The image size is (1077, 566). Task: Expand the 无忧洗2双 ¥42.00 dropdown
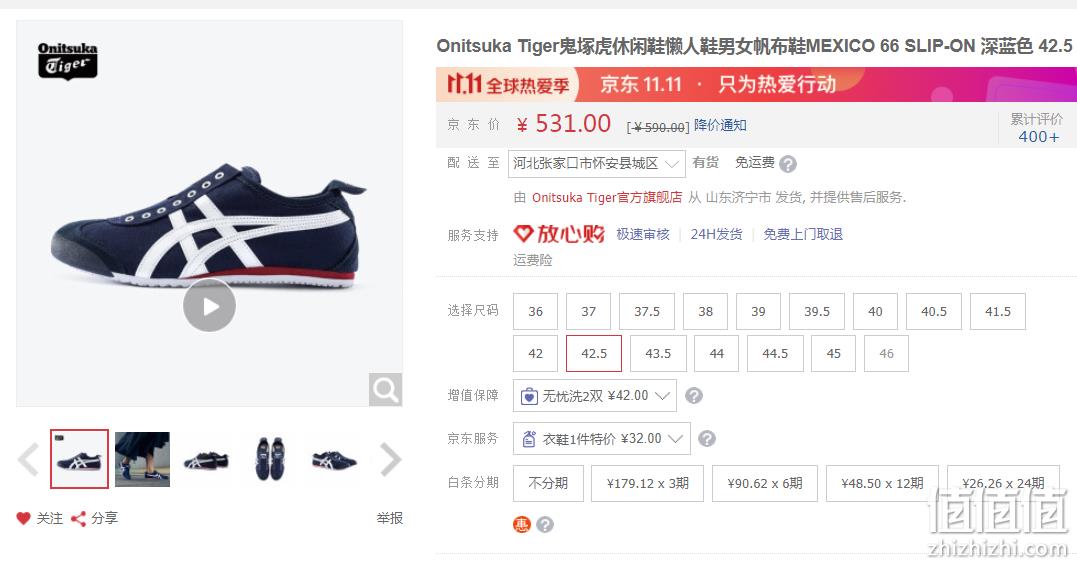pos(595,396)
